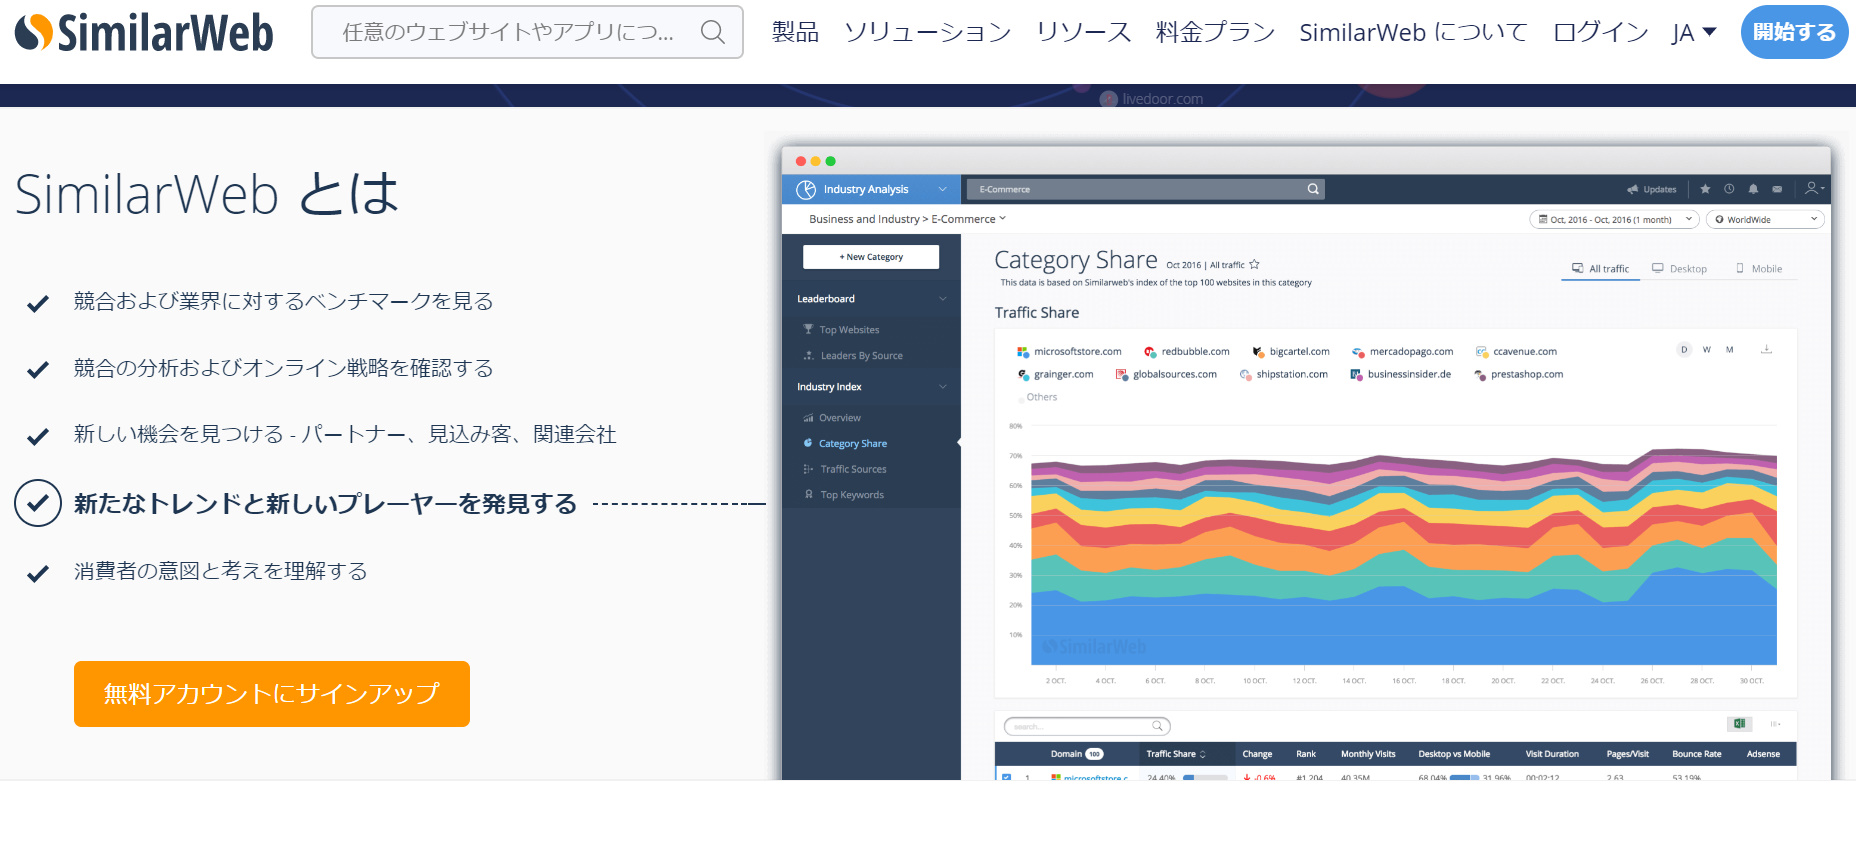This screenshot has width=1856, height=846.
Task: Click the Traffic Sources sidebar icon
Action: click(x=808, y=469)
